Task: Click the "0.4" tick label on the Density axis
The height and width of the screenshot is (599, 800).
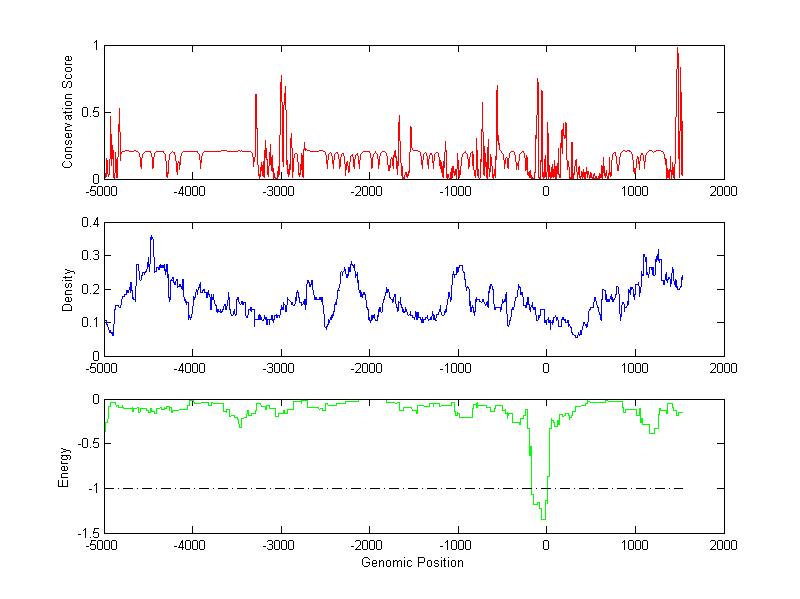Action: [x=89, y=222]
